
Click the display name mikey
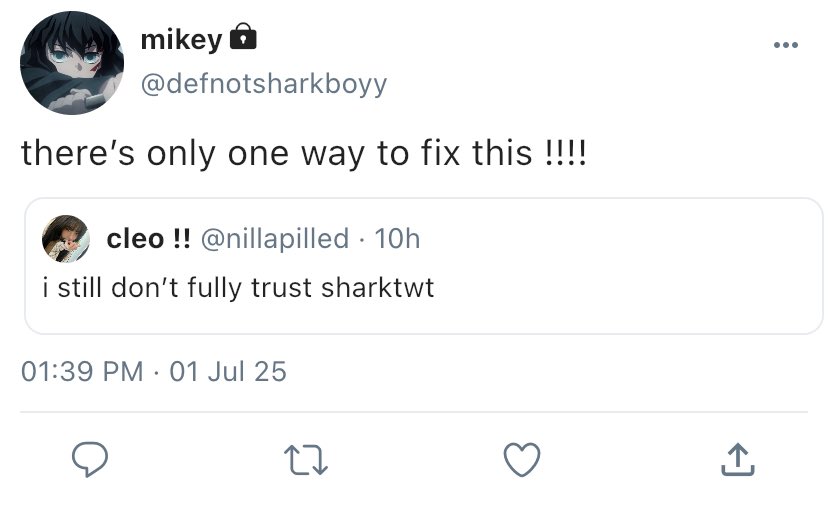181,40
